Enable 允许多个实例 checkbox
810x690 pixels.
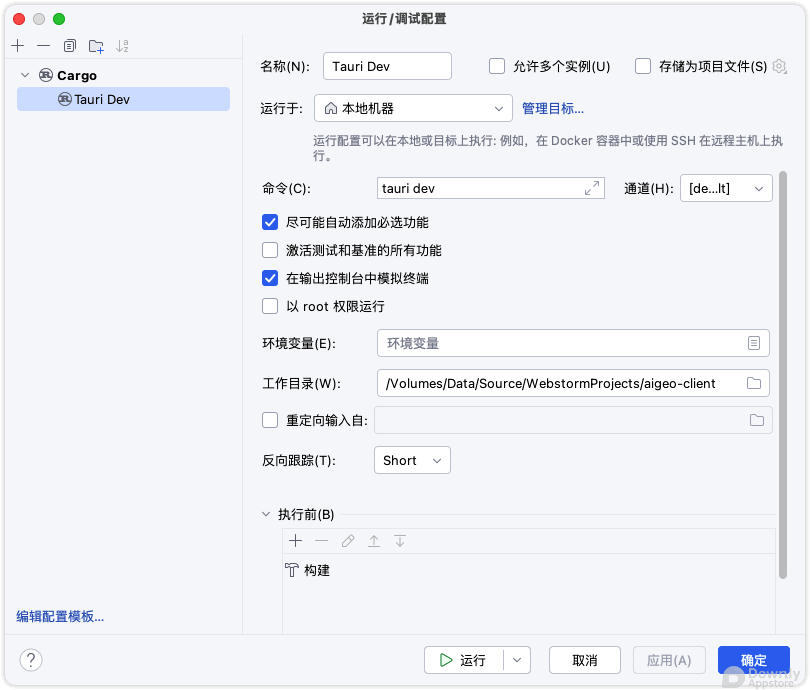tap(497, 66)
